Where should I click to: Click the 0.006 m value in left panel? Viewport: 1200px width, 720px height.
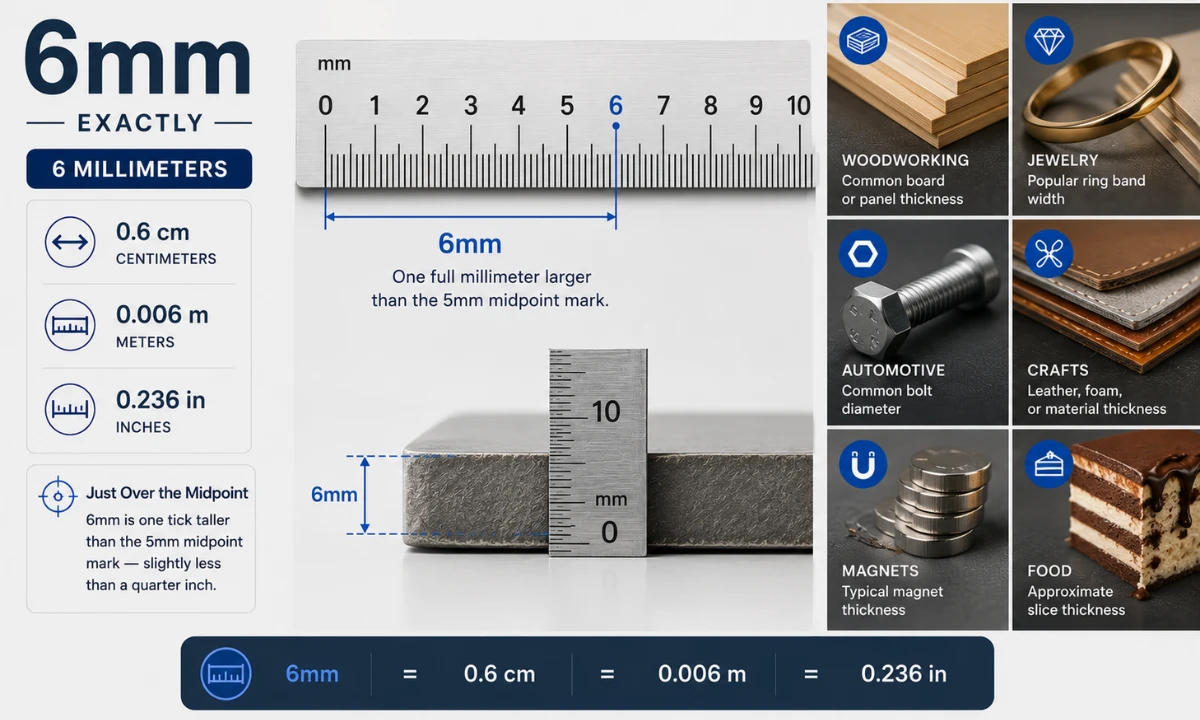click(162, 315)
